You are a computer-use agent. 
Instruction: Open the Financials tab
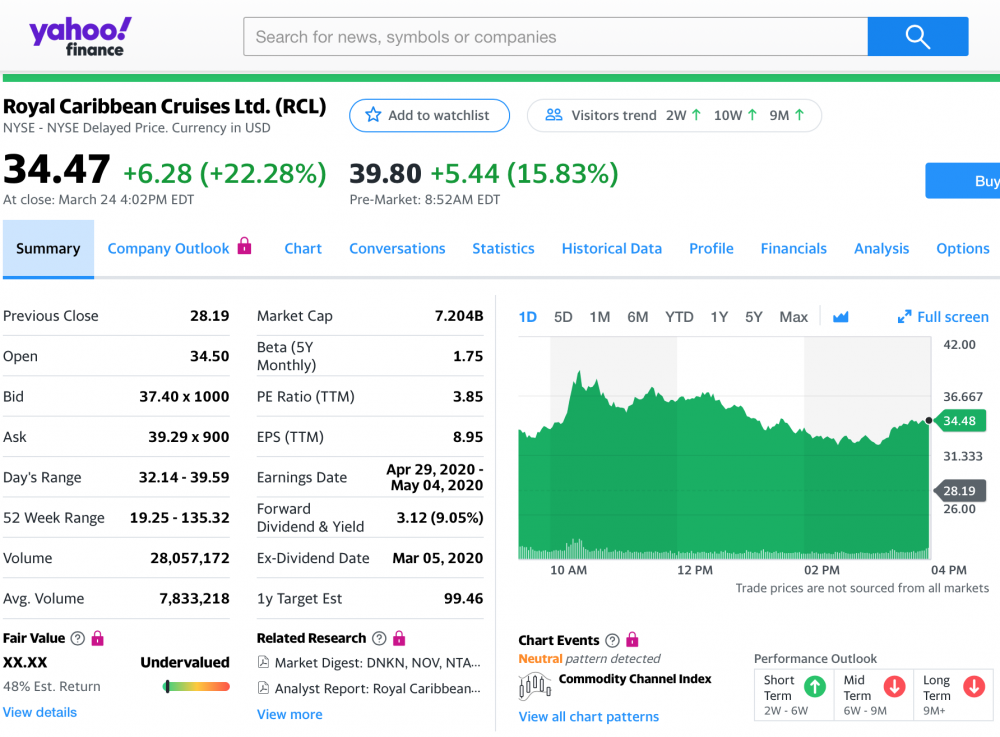(793, 249)
